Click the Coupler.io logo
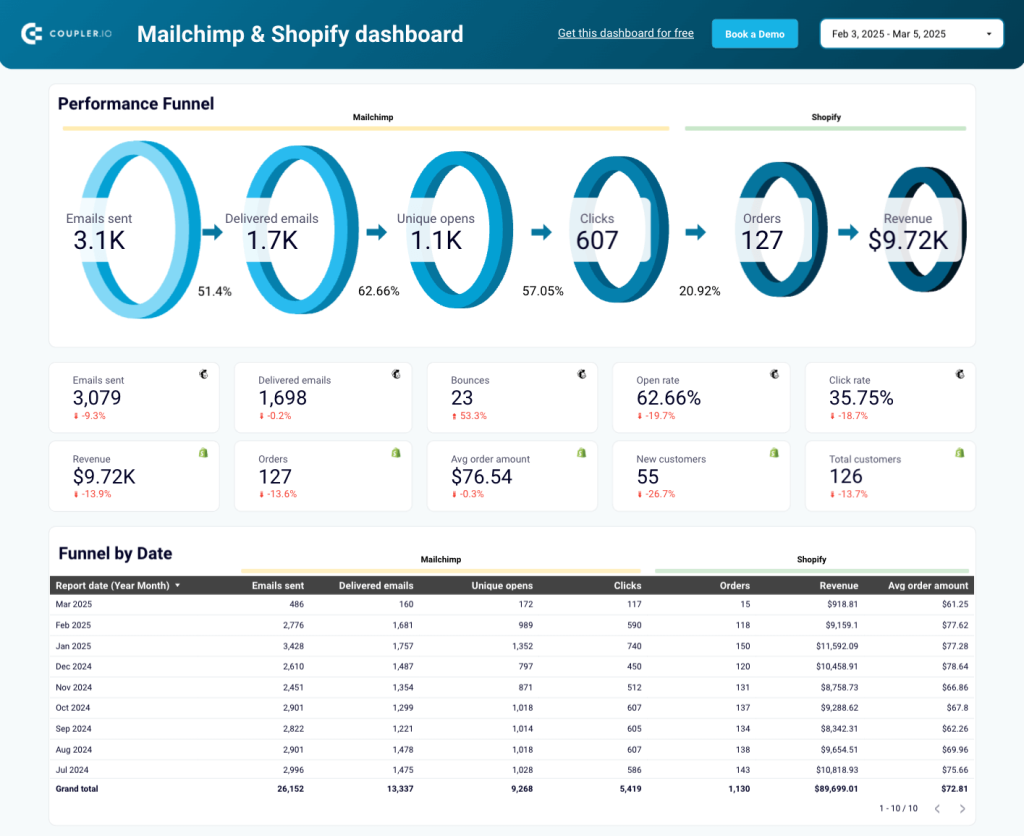The image size is (1024, 836). pos(66,33)
